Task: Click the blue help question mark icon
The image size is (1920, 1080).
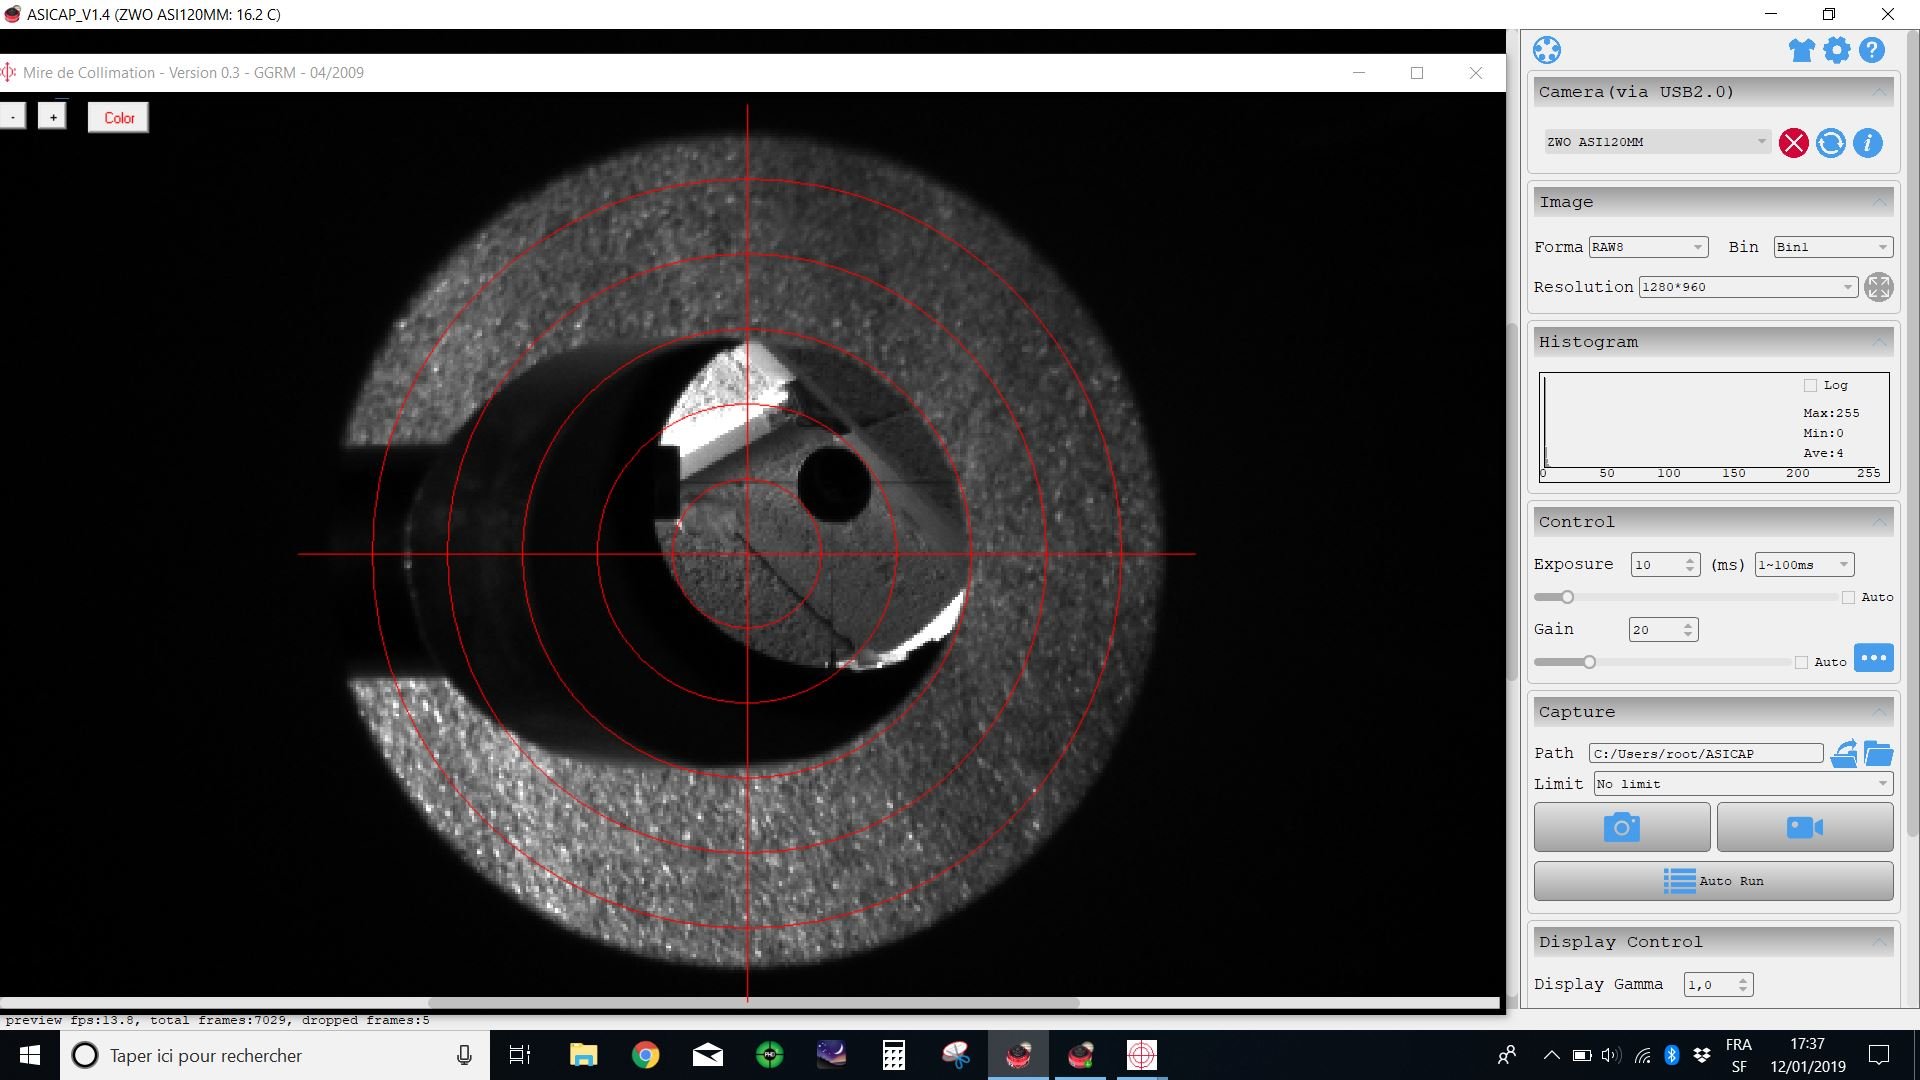Action: [1872, 50]
